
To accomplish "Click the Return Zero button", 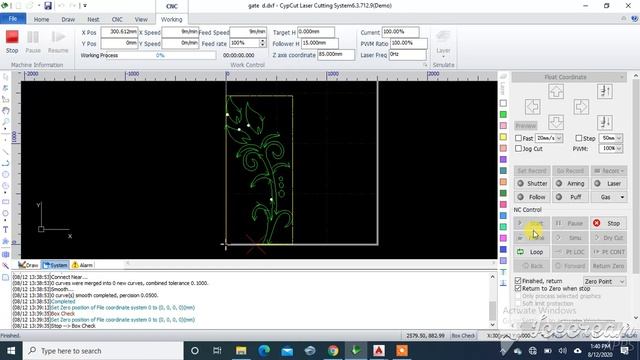I will pyautogui.click(x=609, y=266).
